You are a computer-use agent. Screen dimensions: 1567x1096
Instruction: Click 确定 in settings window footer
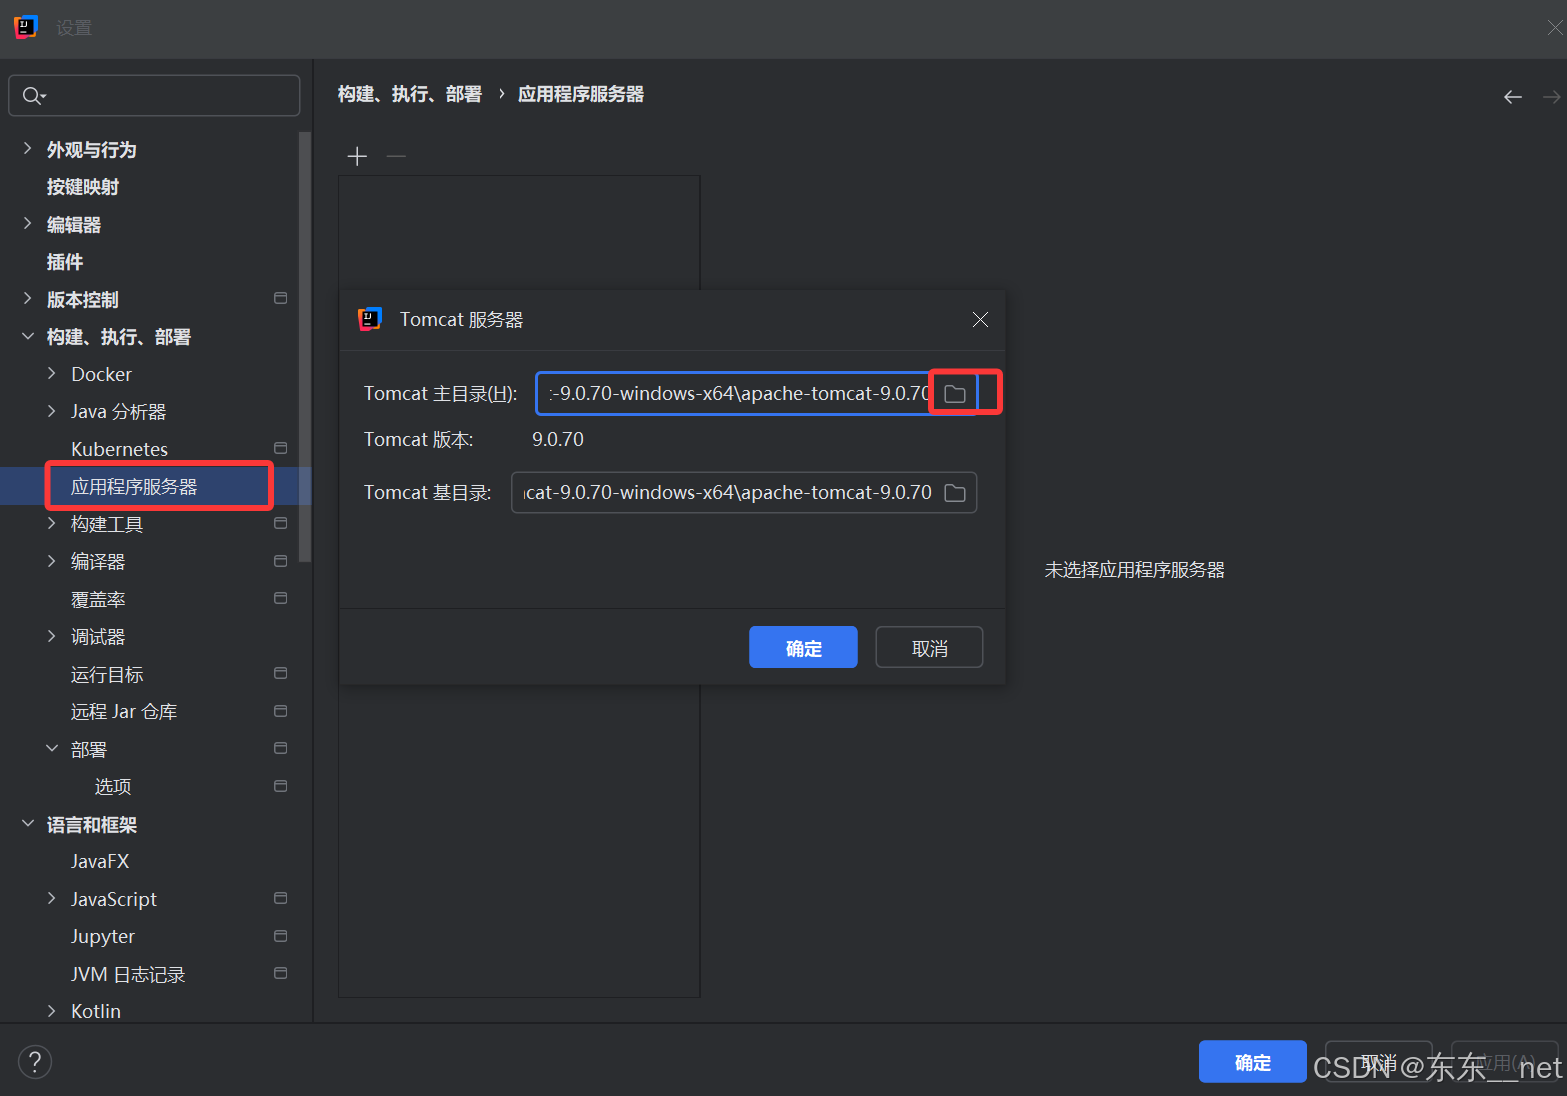(1252, 1062)
